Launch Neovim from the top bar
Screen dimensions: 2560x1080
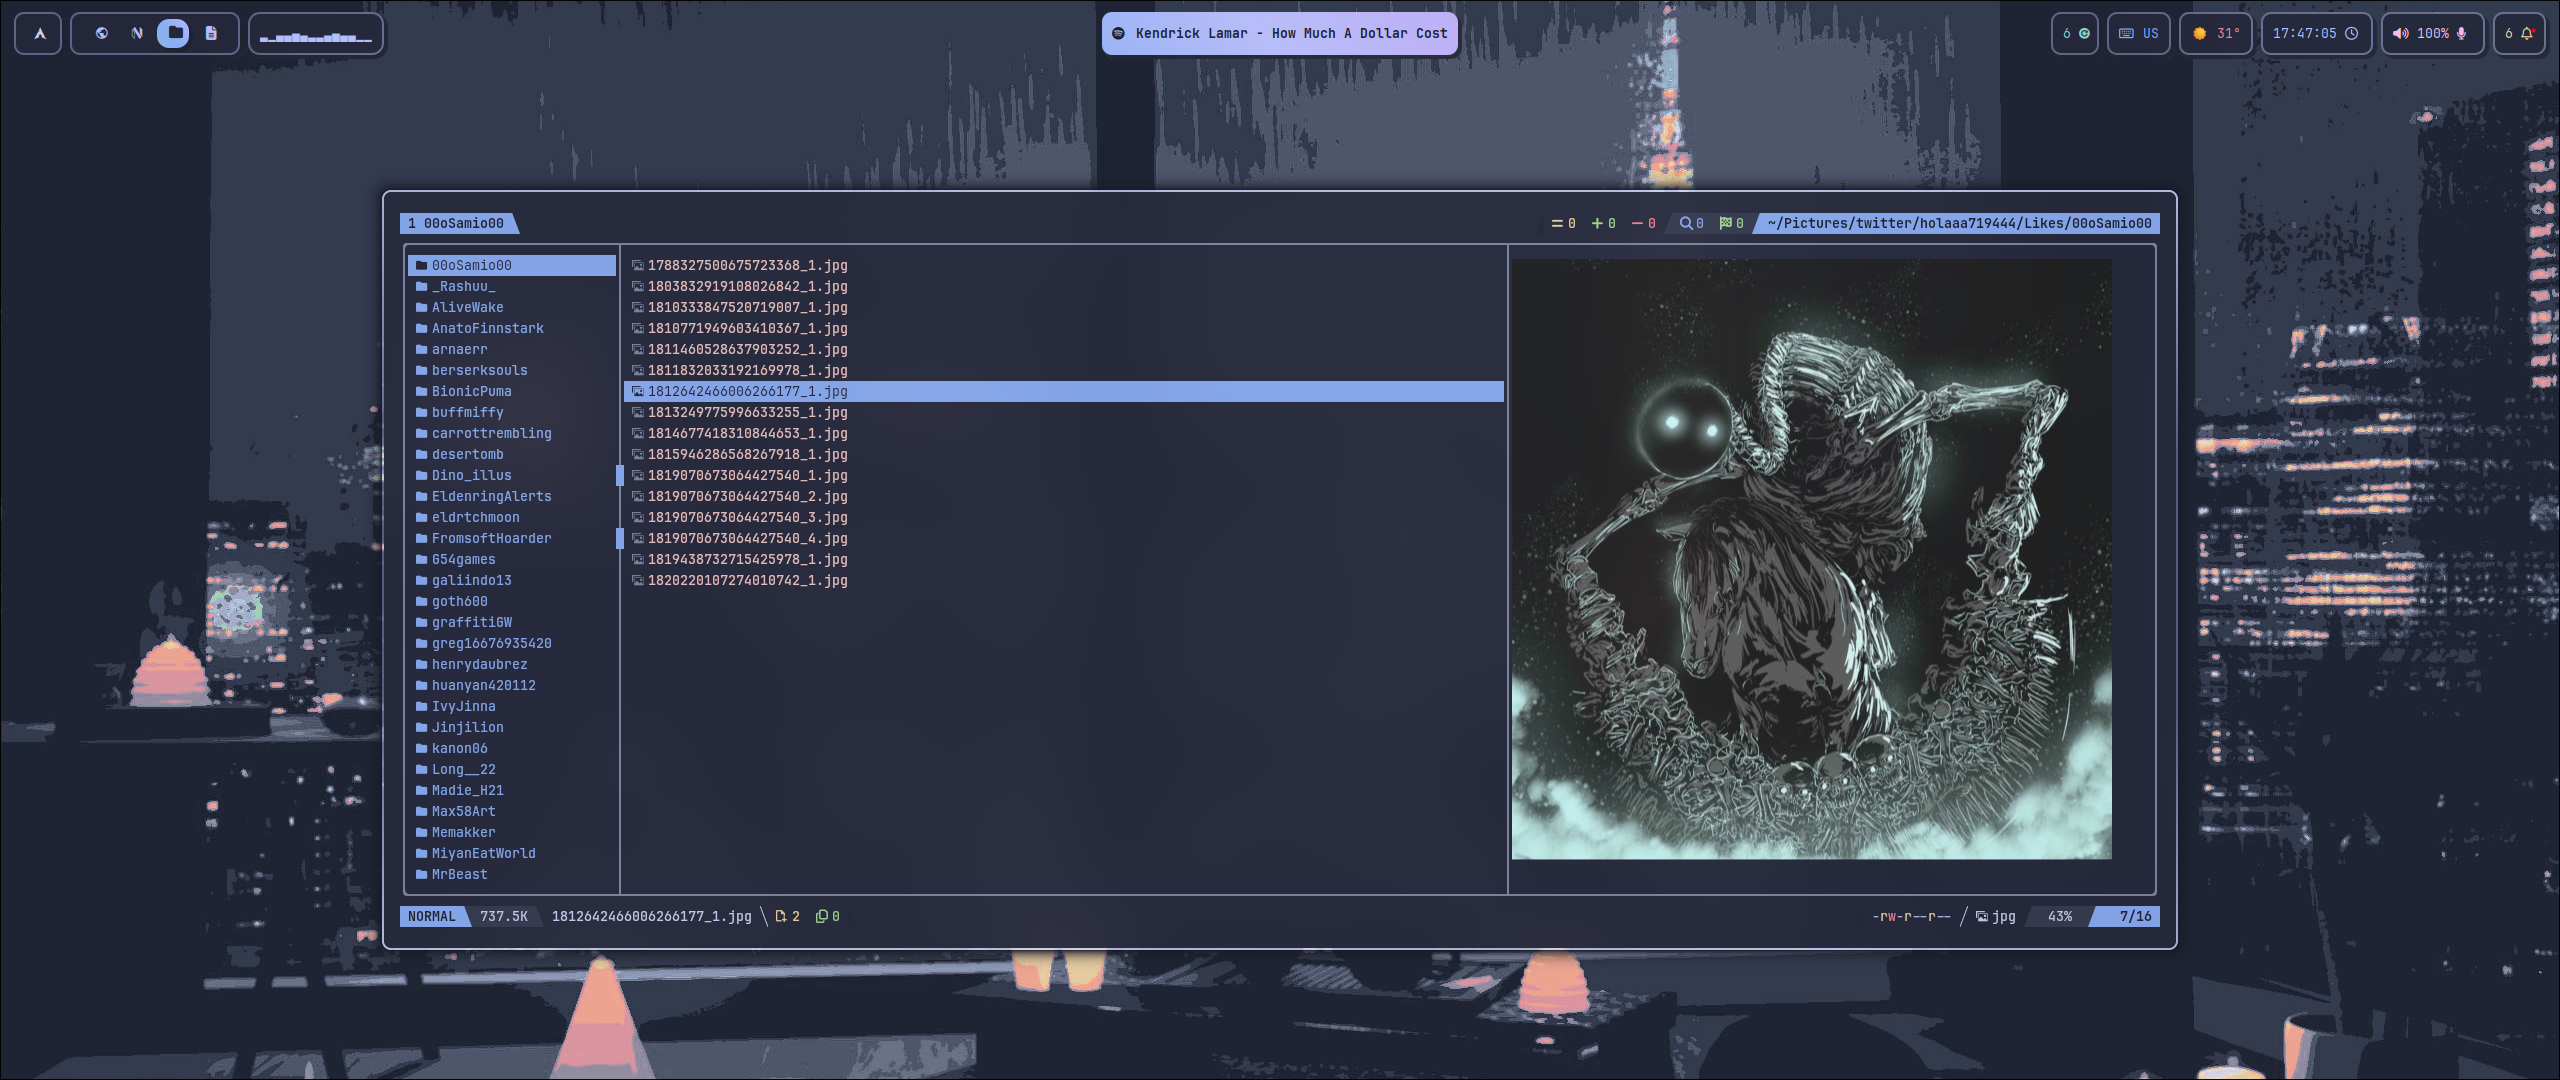(137, 32)
